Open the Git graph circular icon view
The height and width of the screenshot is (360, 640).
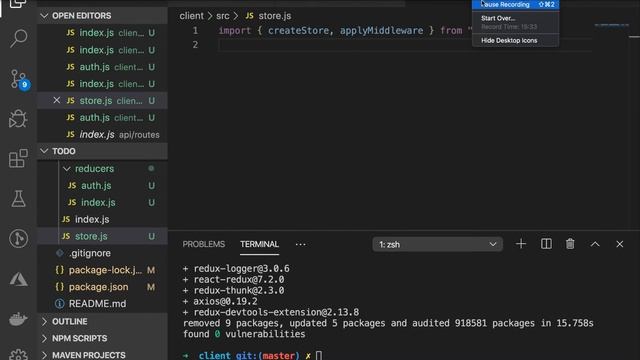[x=18, y=238]
